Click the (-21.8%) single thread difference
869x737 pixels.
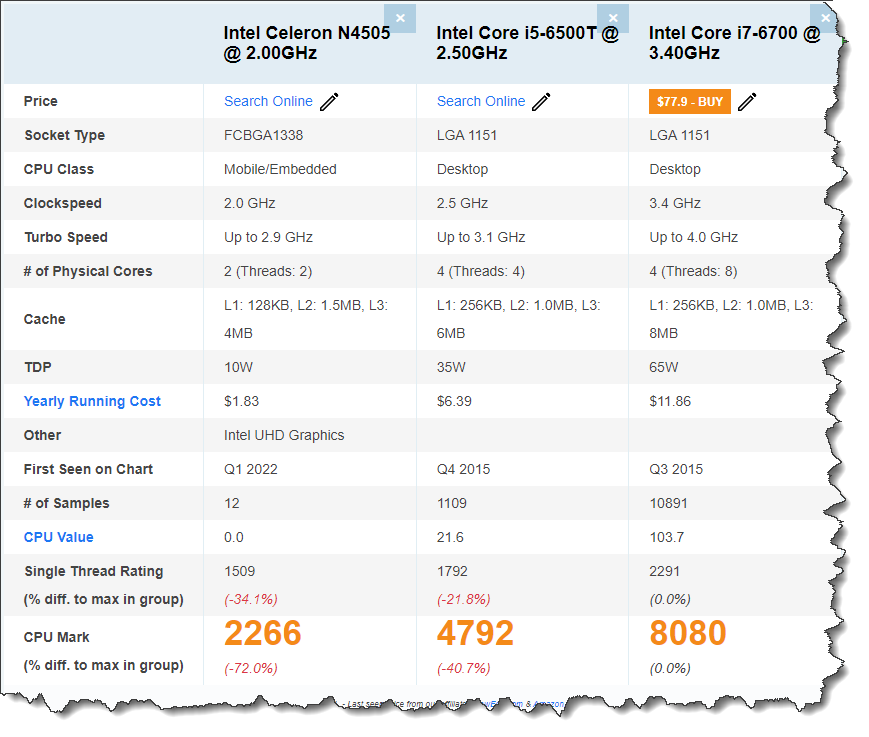pos(464,600)
